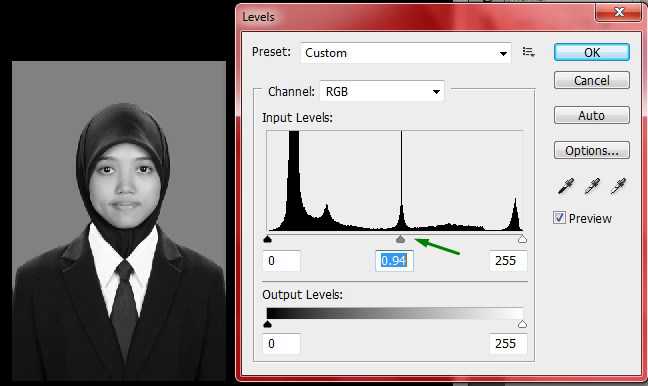Click the output levels white slider handle
Screen dimensions: 648x386
pos(522,324)
